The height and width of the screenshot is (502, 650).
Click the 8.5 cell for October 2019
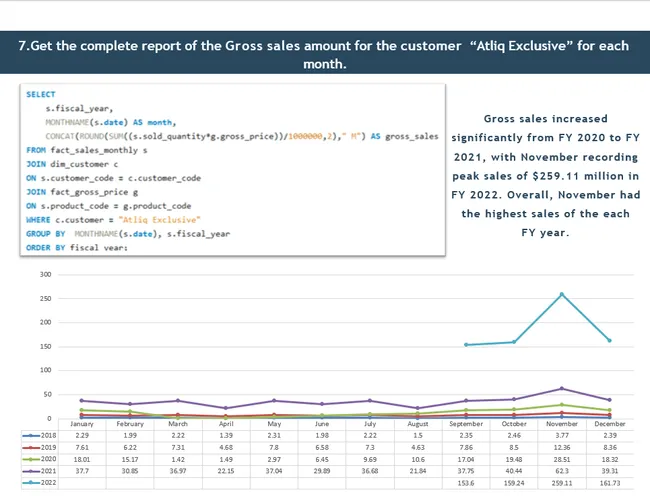(514, 447)
